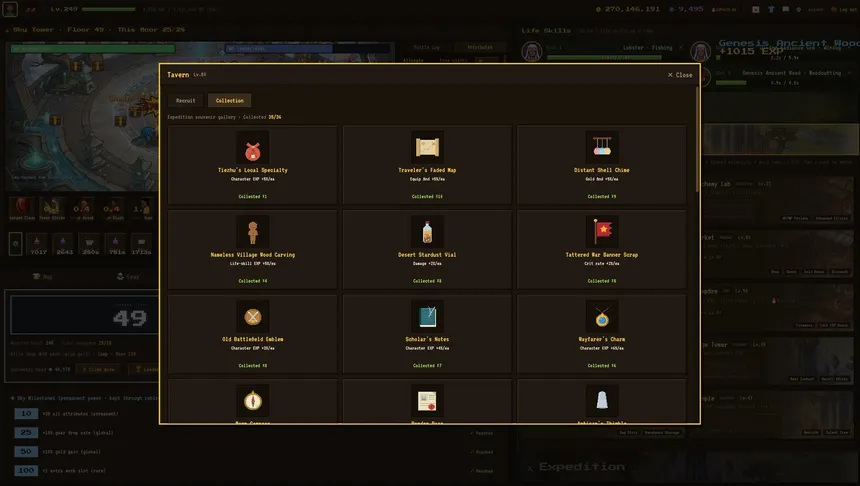Click the gem balance 9,495
The width and height of the screenshot is (860, 486).
click(686, 9)
